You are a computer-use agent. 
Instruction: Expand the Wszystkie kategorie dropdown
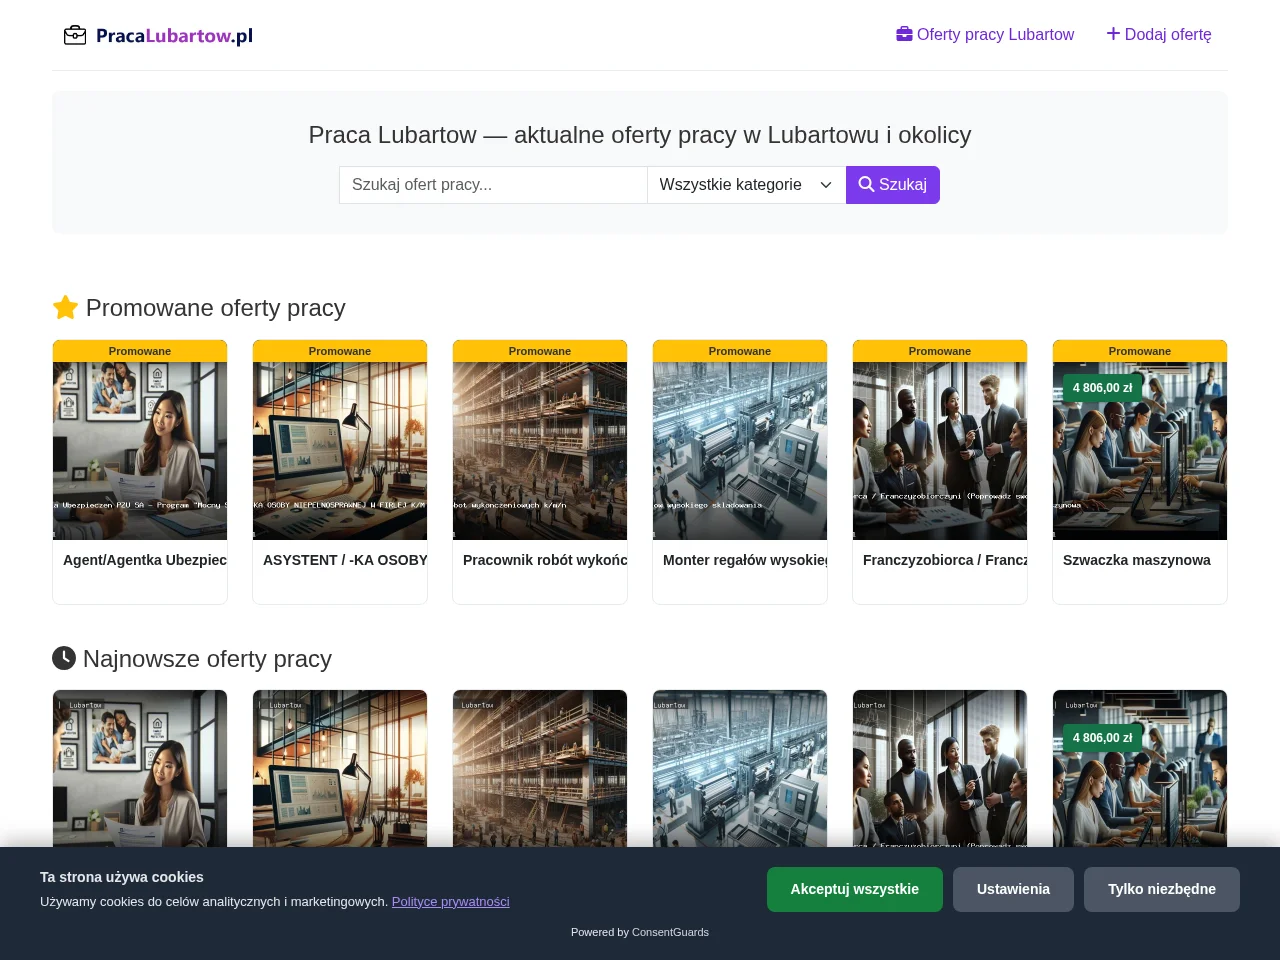tap(746, 185)
